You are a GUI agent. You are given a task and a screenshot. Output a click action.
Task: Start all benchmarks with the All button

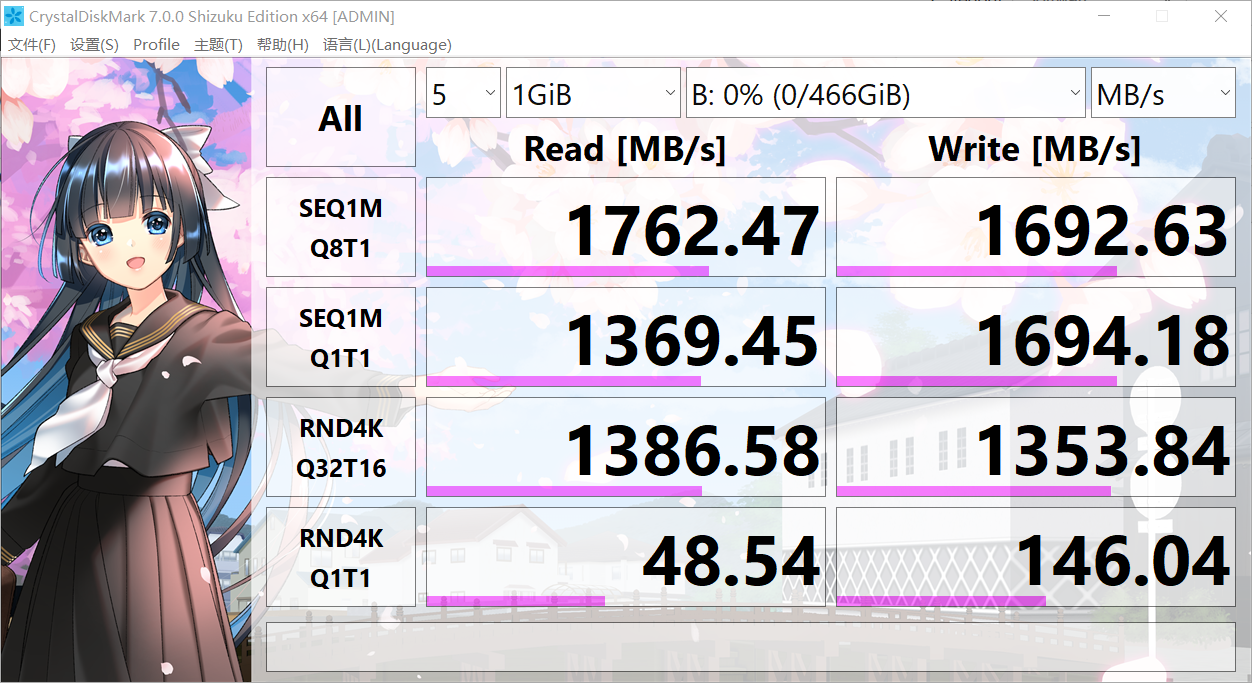click(341, 117)
